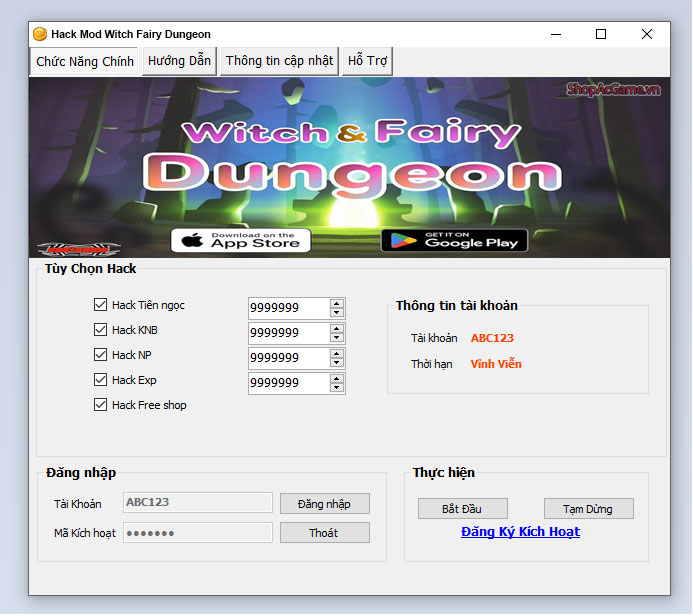Image resolution: width=693 pixels, height=616 pixels.
Task: Toggle the Hack NP checkbox
Action: click(100, 355)
